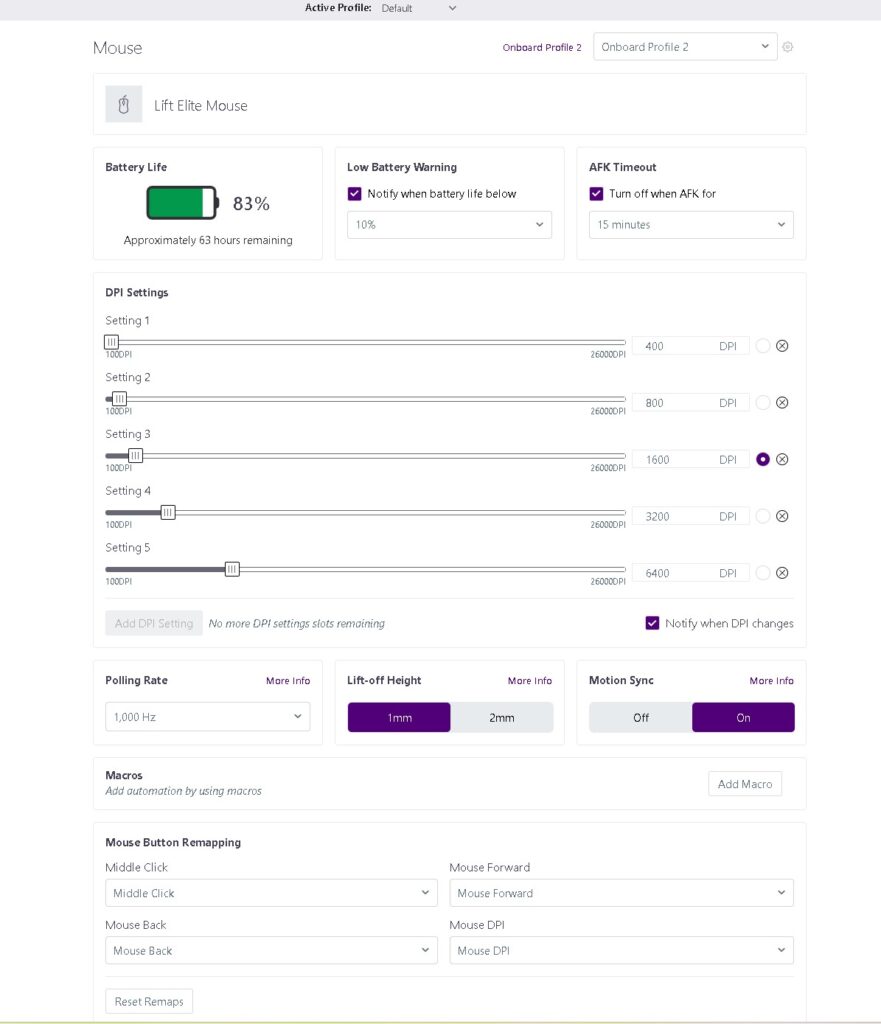
Task: Click the Onboard Profile 2 link
Action: (541, 48)
